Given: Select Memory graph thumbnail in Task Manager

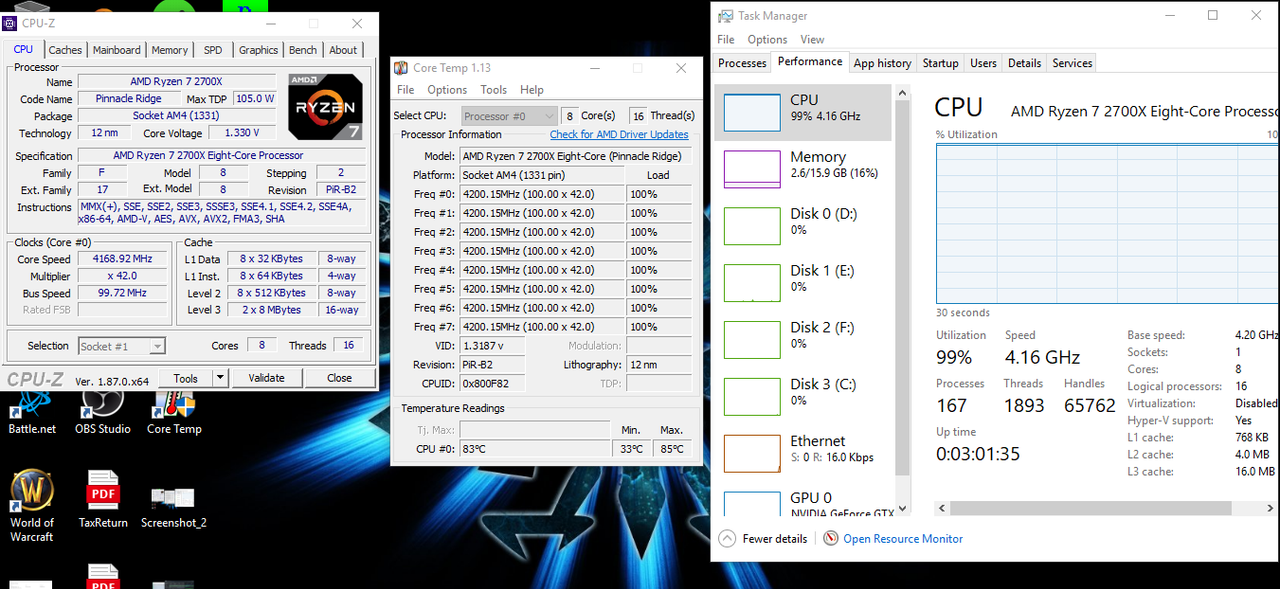Looking at the screenshot, I should (752, 169).
